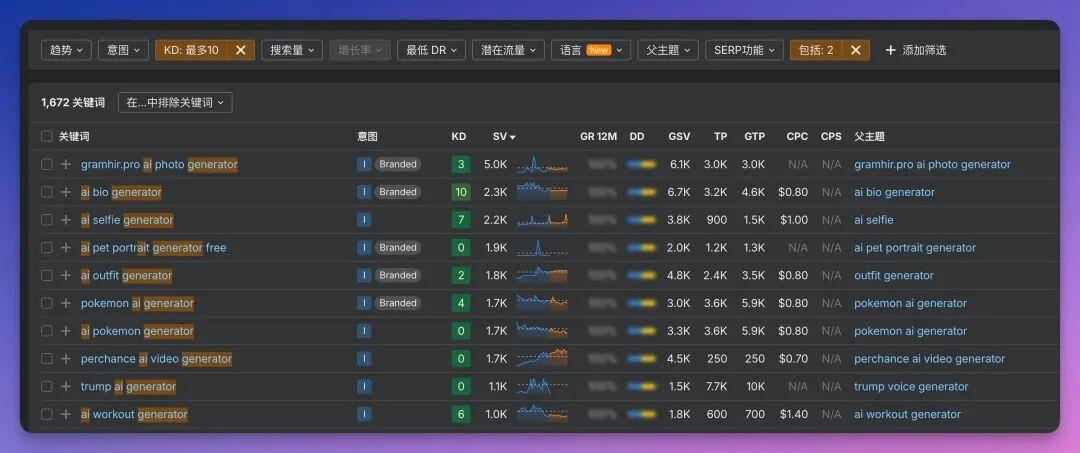
Task: Click plus icon beside trump ai generator
Action: pyautogui.click(x=66, y=386)
